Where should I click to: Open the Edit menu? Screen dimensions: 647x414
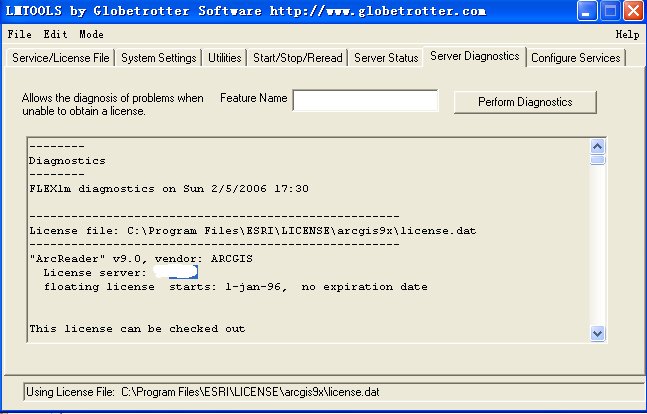point(55,34)
